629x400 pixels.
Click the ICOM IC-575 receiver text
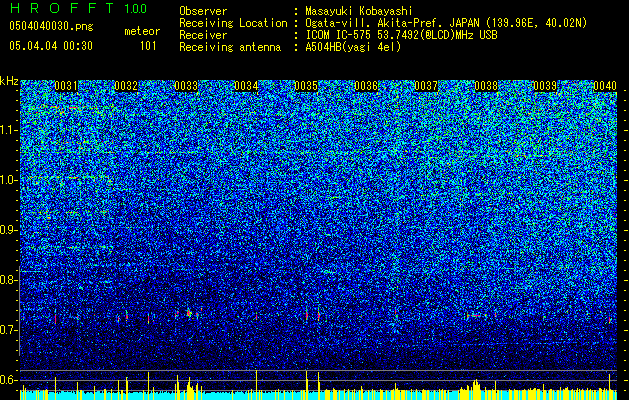pyautogui.click(x=401, y=35)
